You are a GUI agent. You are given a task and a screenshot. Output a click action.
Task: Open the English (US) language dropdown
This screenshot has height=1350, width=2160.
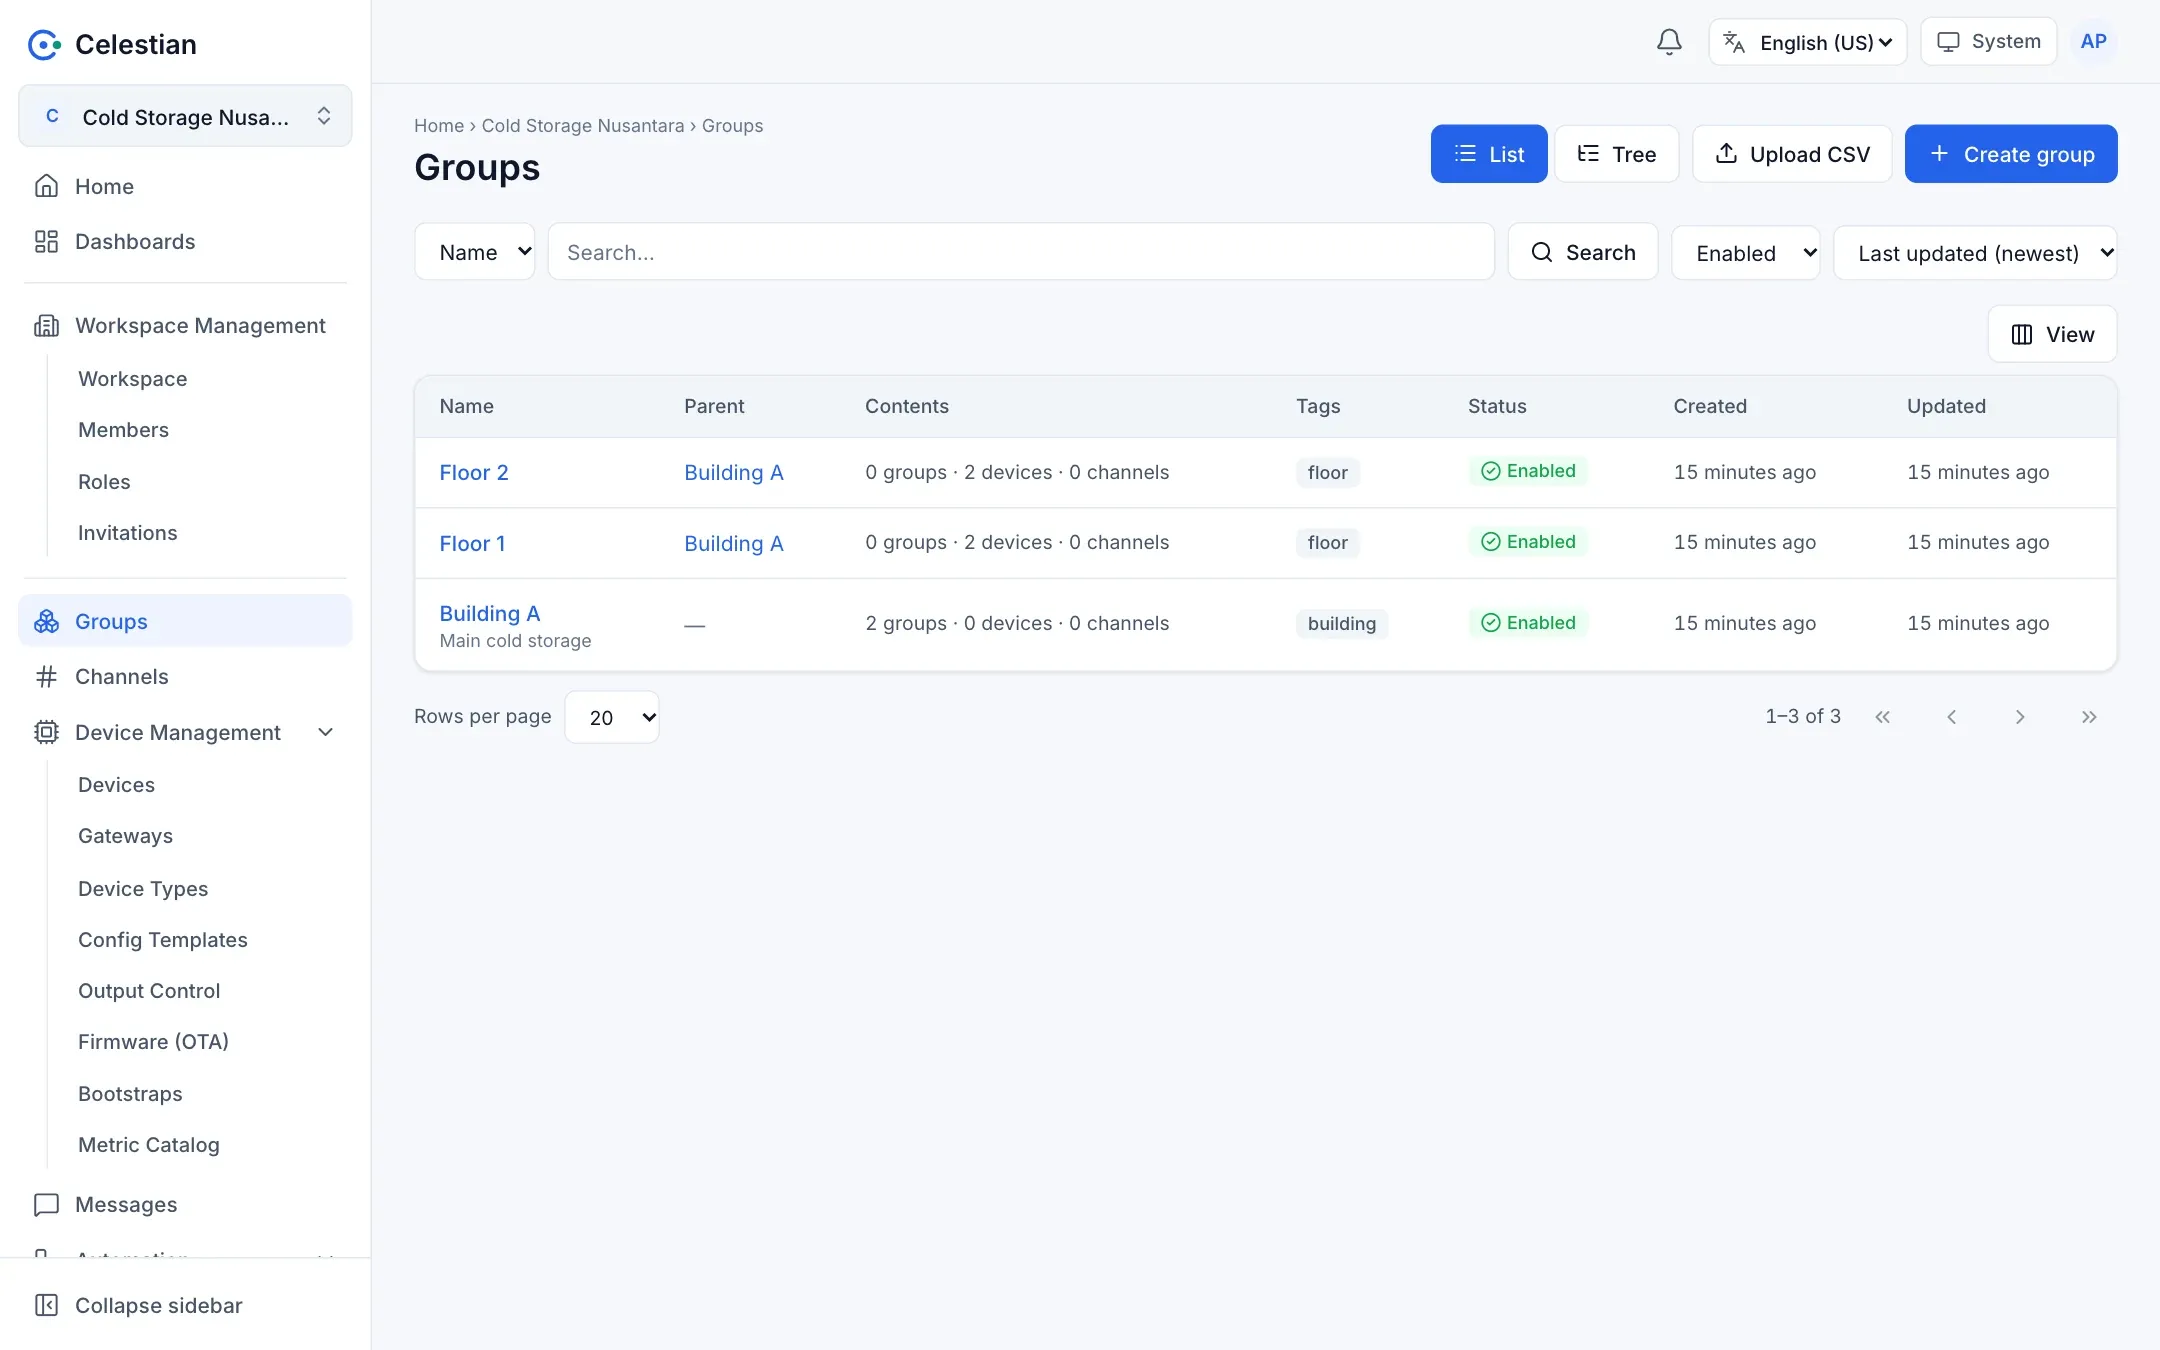point(1808,42)
